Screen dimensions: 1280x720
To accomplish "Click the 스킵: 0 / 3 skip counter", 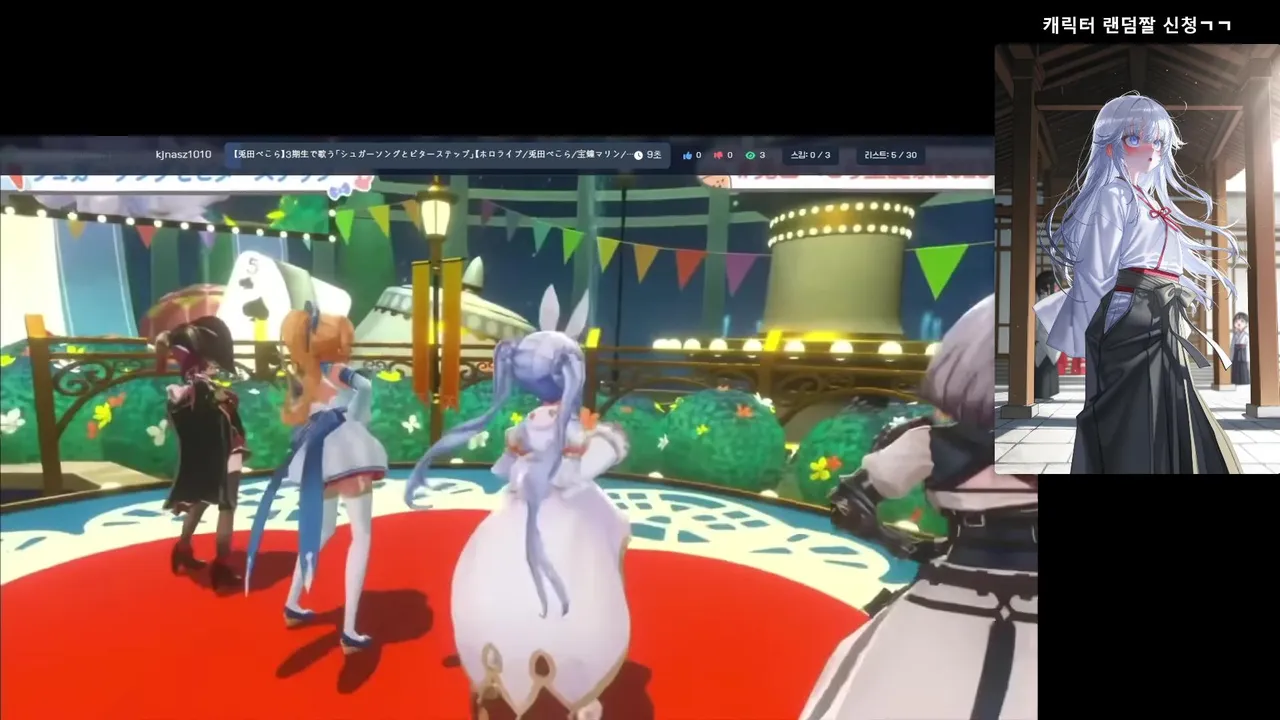I will (810, 155).
